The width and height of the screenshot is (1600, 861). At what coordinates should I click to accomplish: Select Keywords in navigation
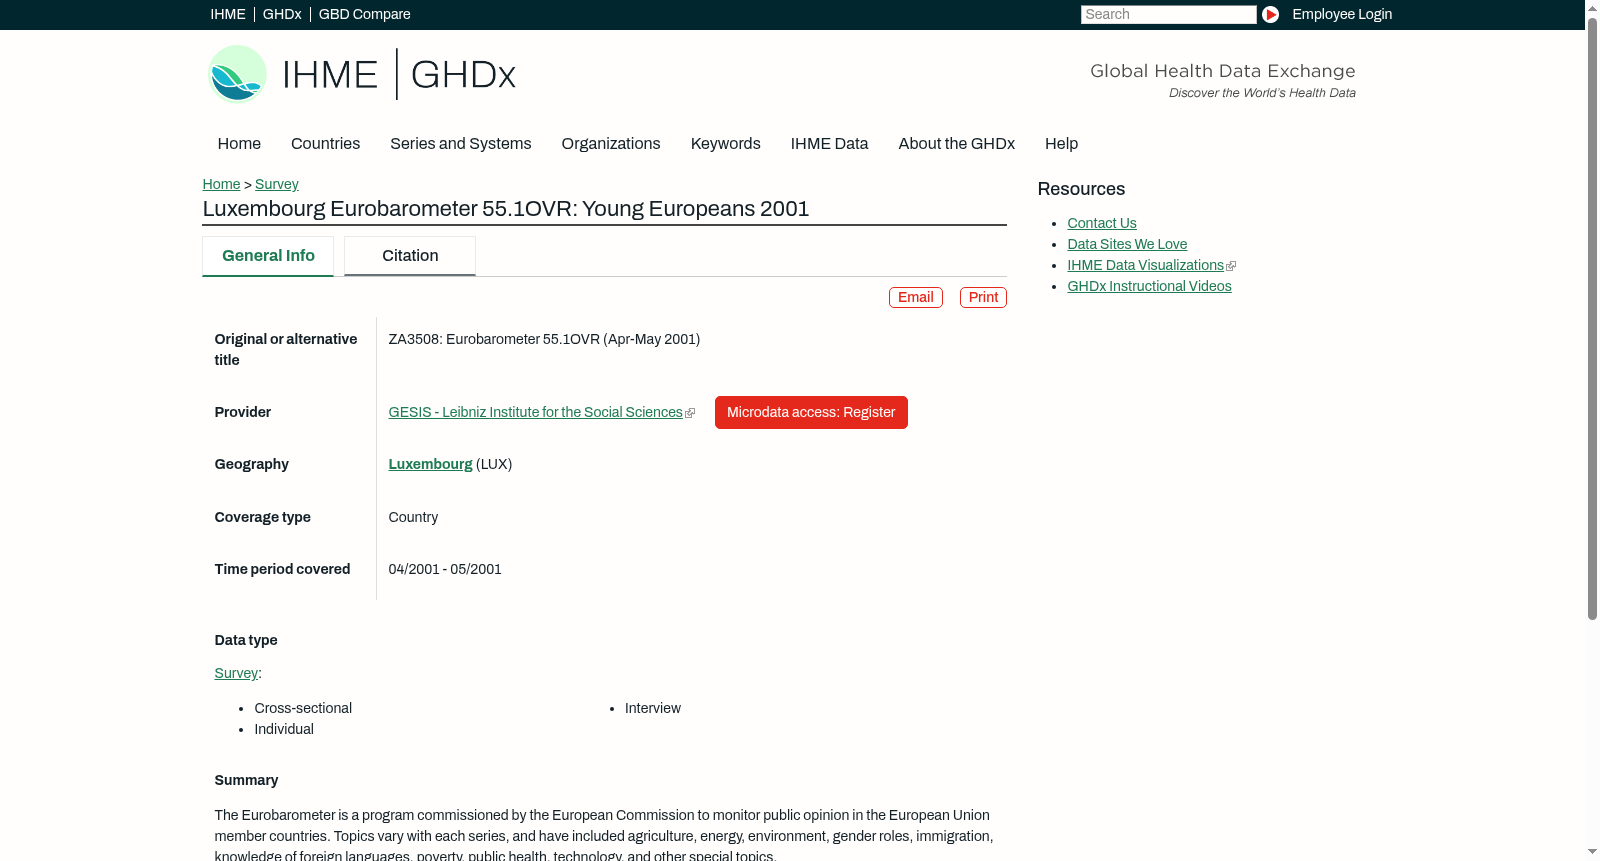(x=726, y=144)
